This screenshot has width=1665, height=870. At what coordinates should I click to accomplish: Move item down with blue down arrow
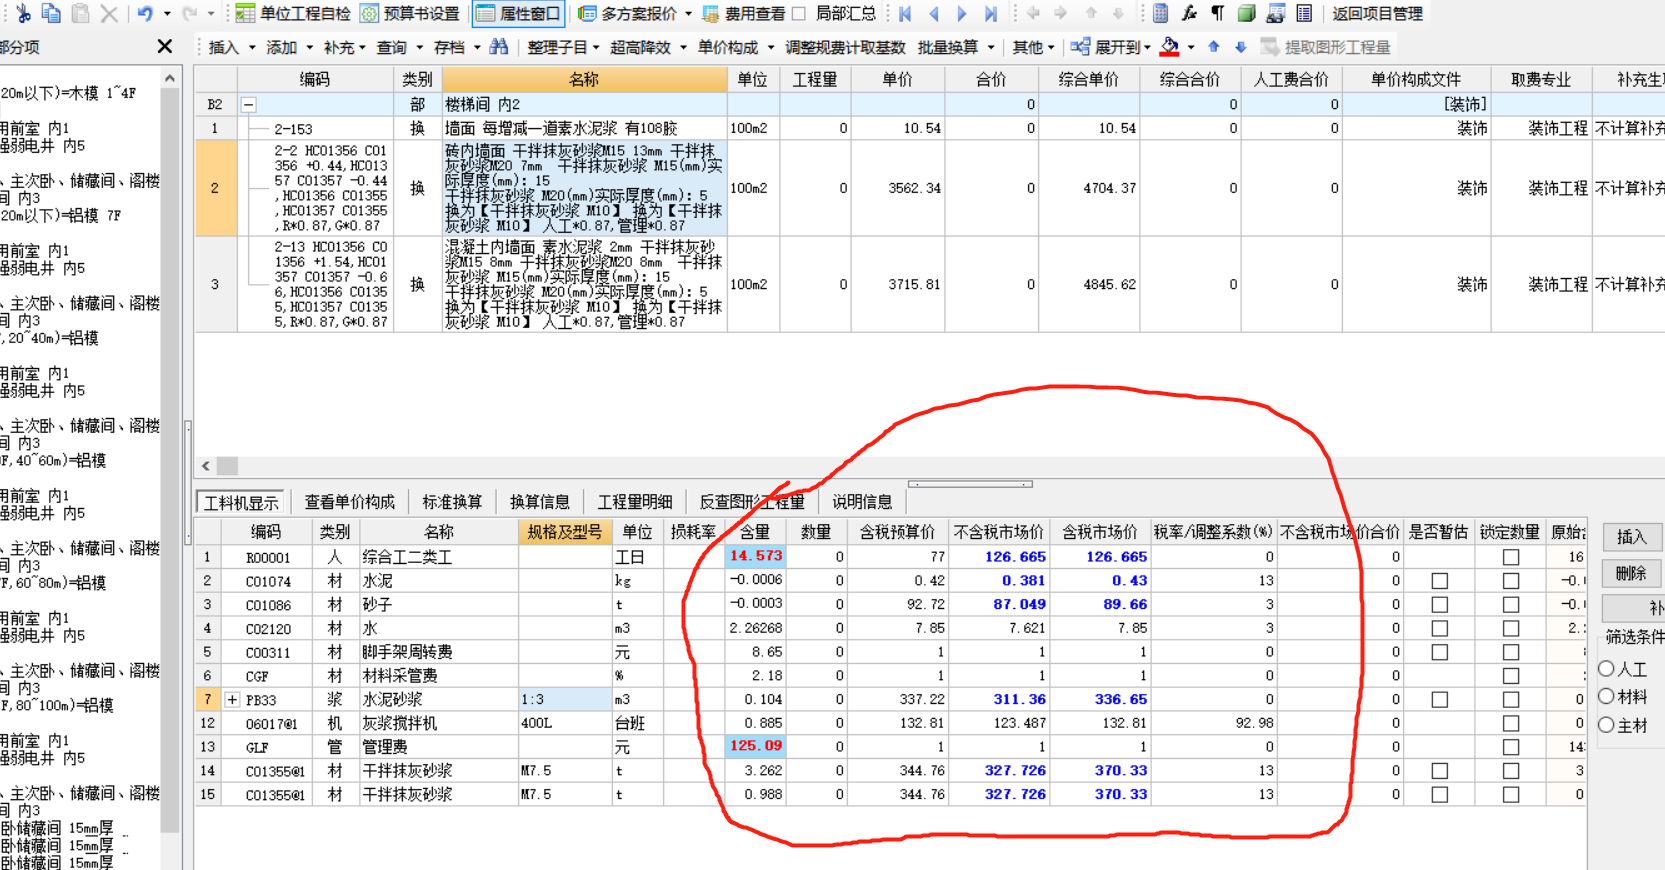click(1241, 47)
